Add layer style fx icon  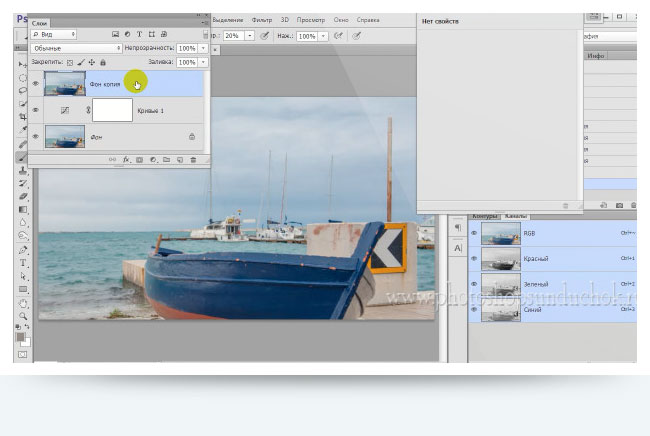[x=126, y=160]
